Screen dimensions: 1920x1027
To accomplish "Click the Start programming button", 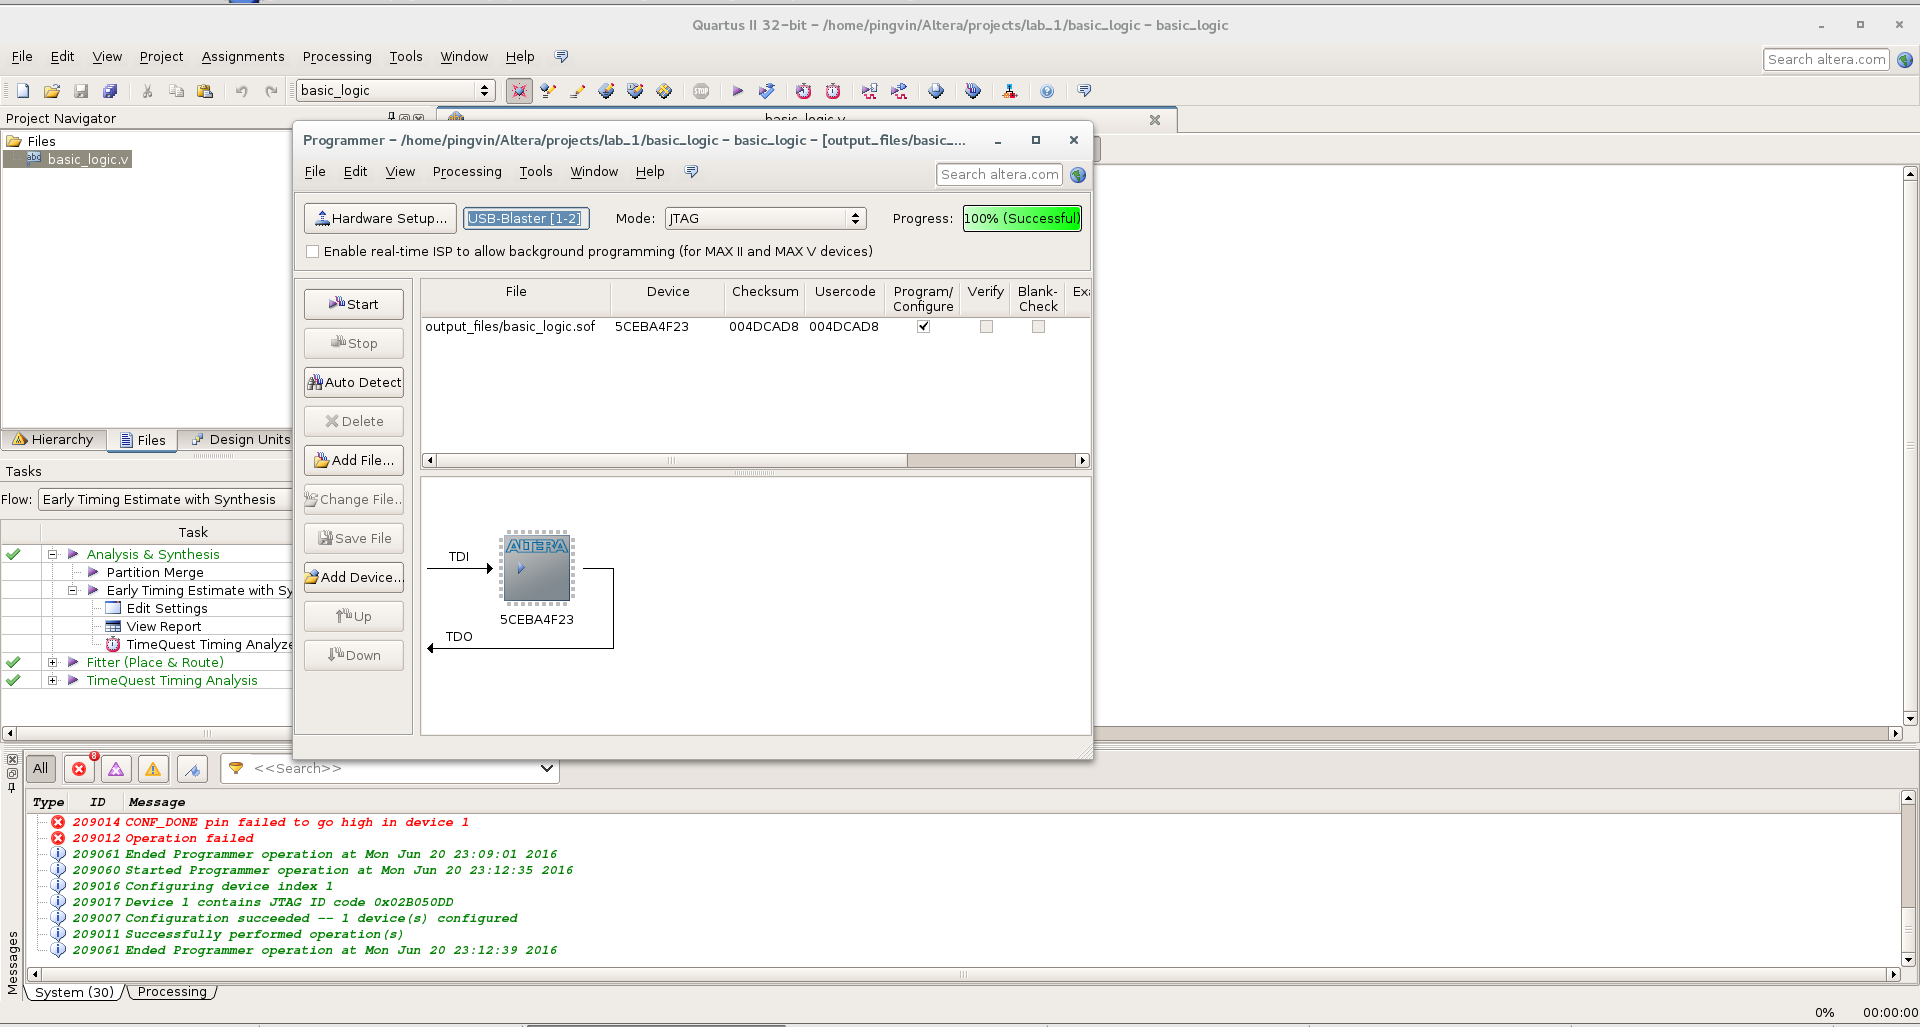I will [x=354, y=305].
